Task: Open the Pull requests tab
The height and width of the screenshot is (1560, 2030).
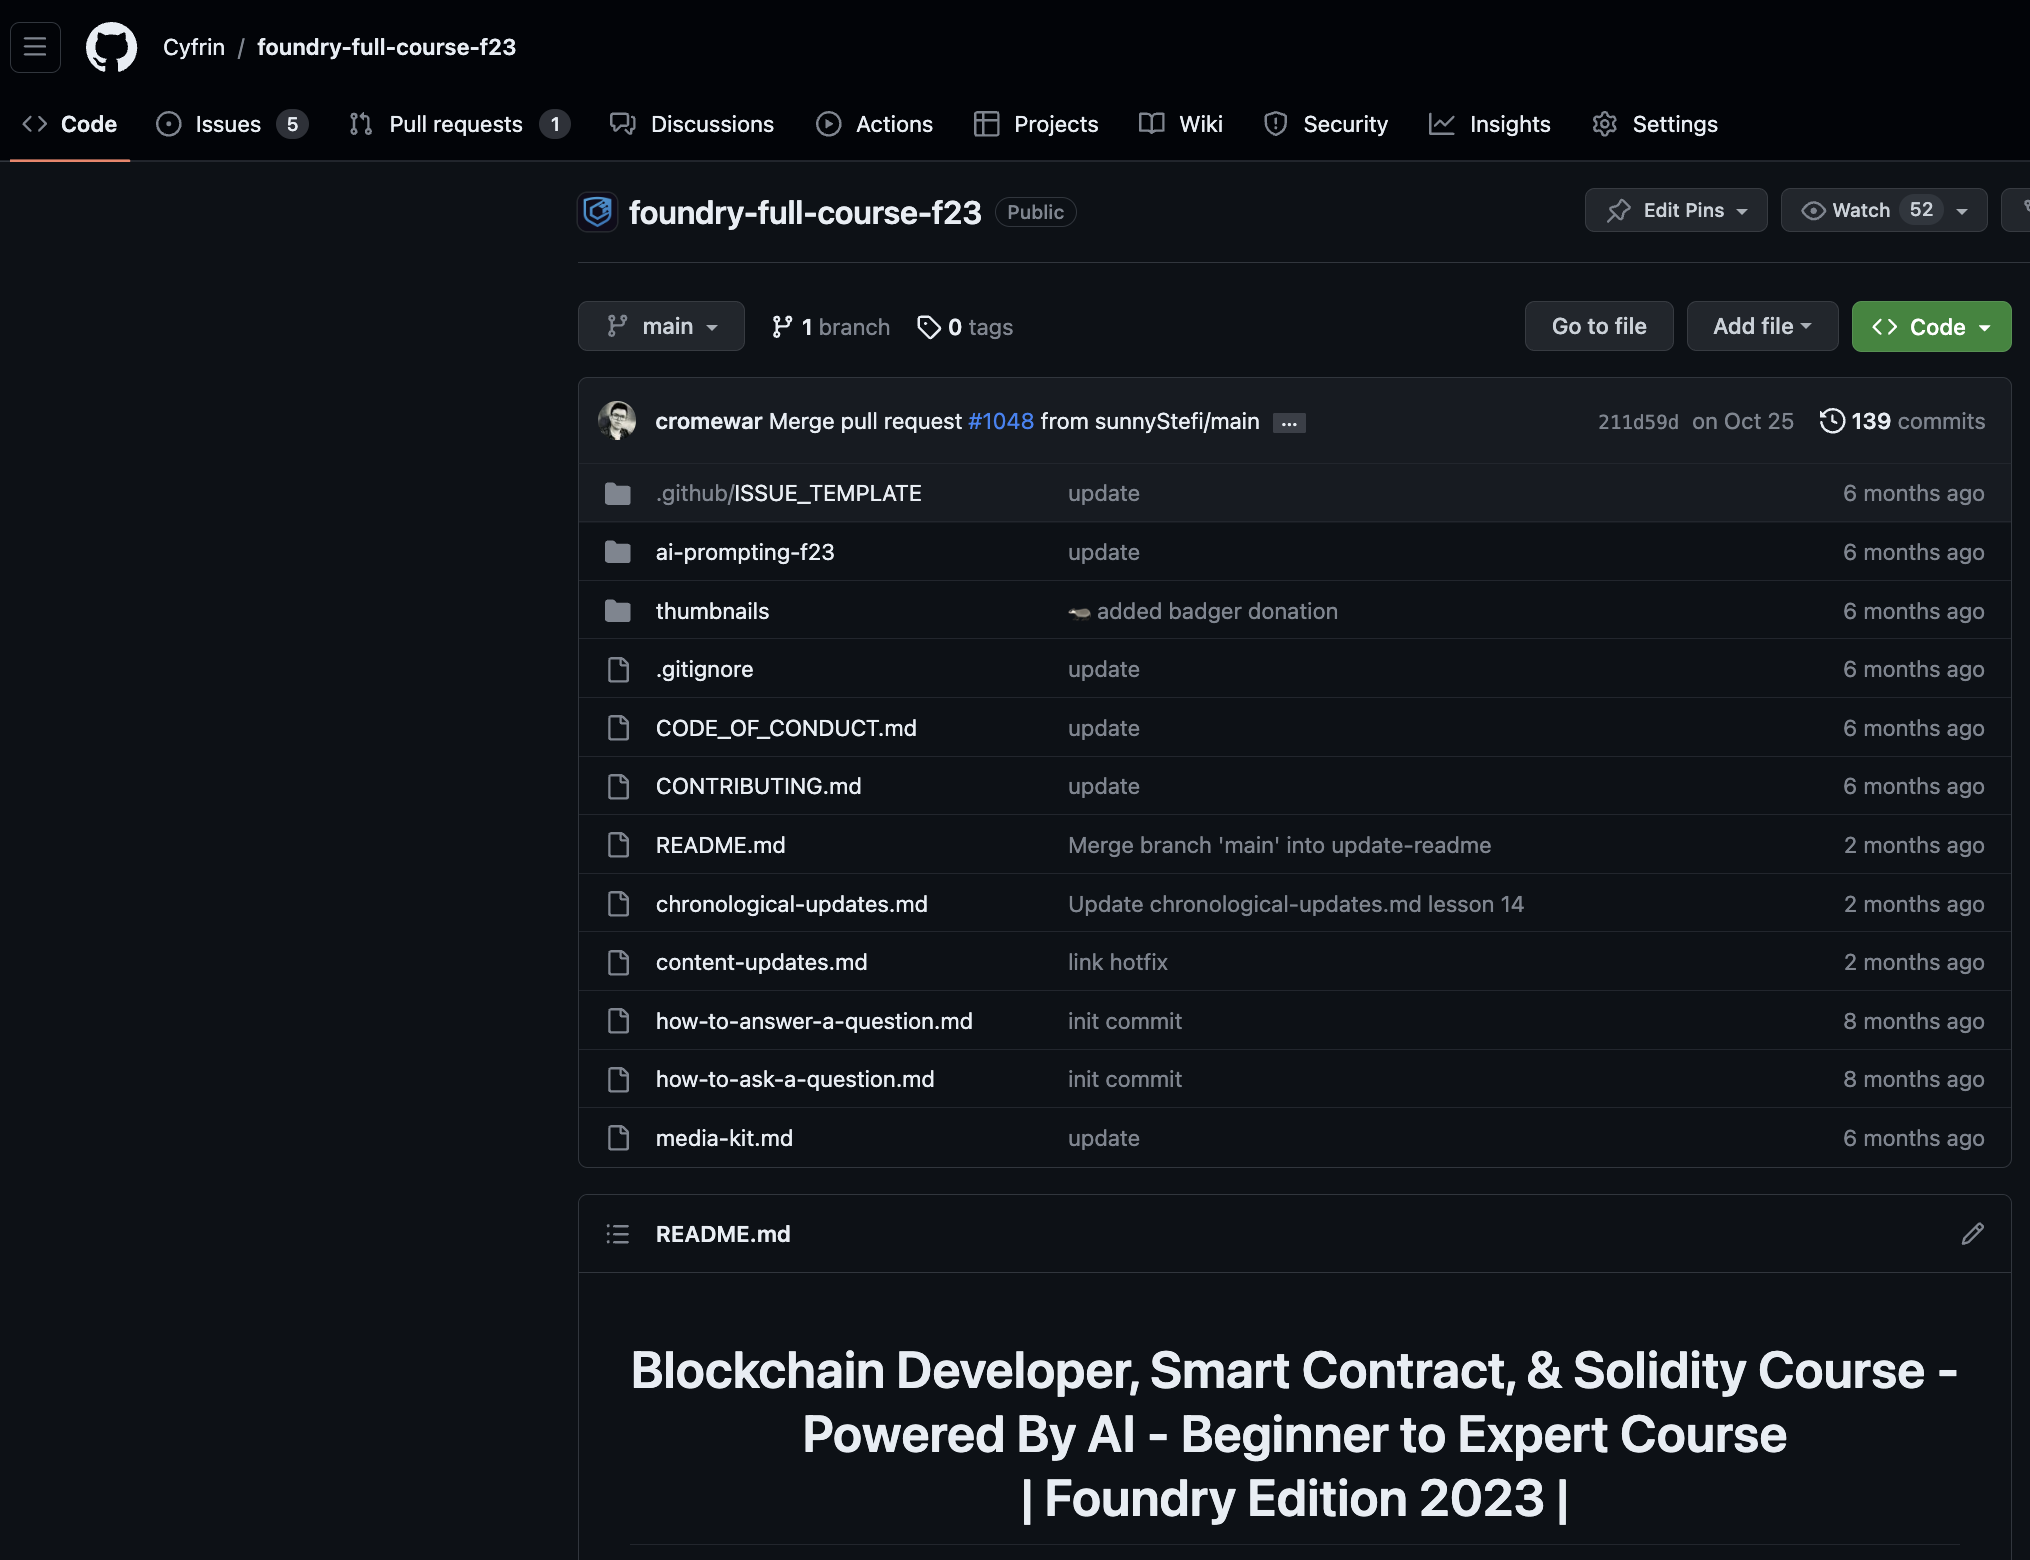Action: (460, 124)
